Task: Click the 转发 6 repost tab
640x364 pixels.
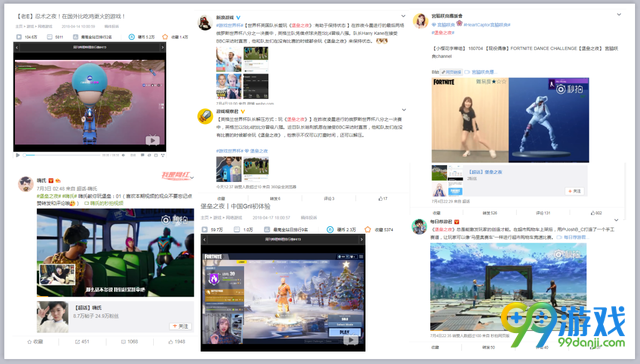Action: tap(275, 199)
